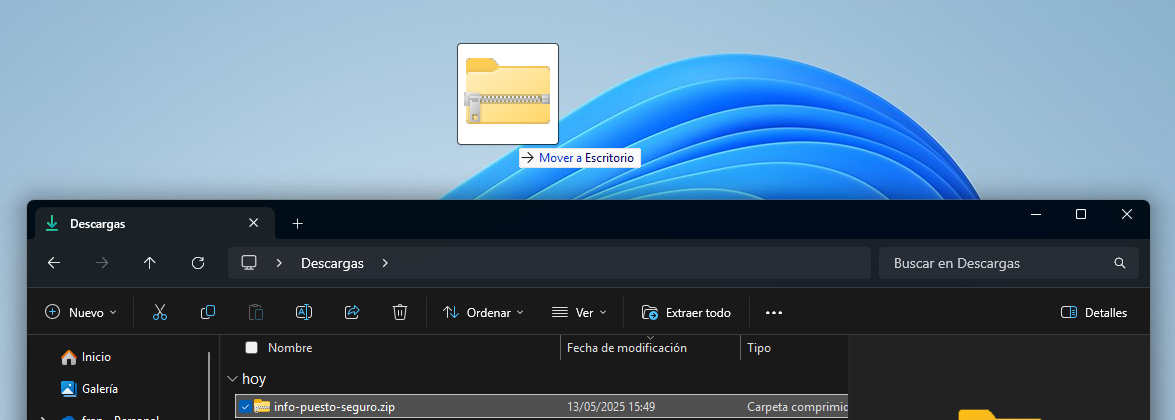The image size is (1175, 420).
Task: Go forward with the right arrow
Action: (102, 263)
